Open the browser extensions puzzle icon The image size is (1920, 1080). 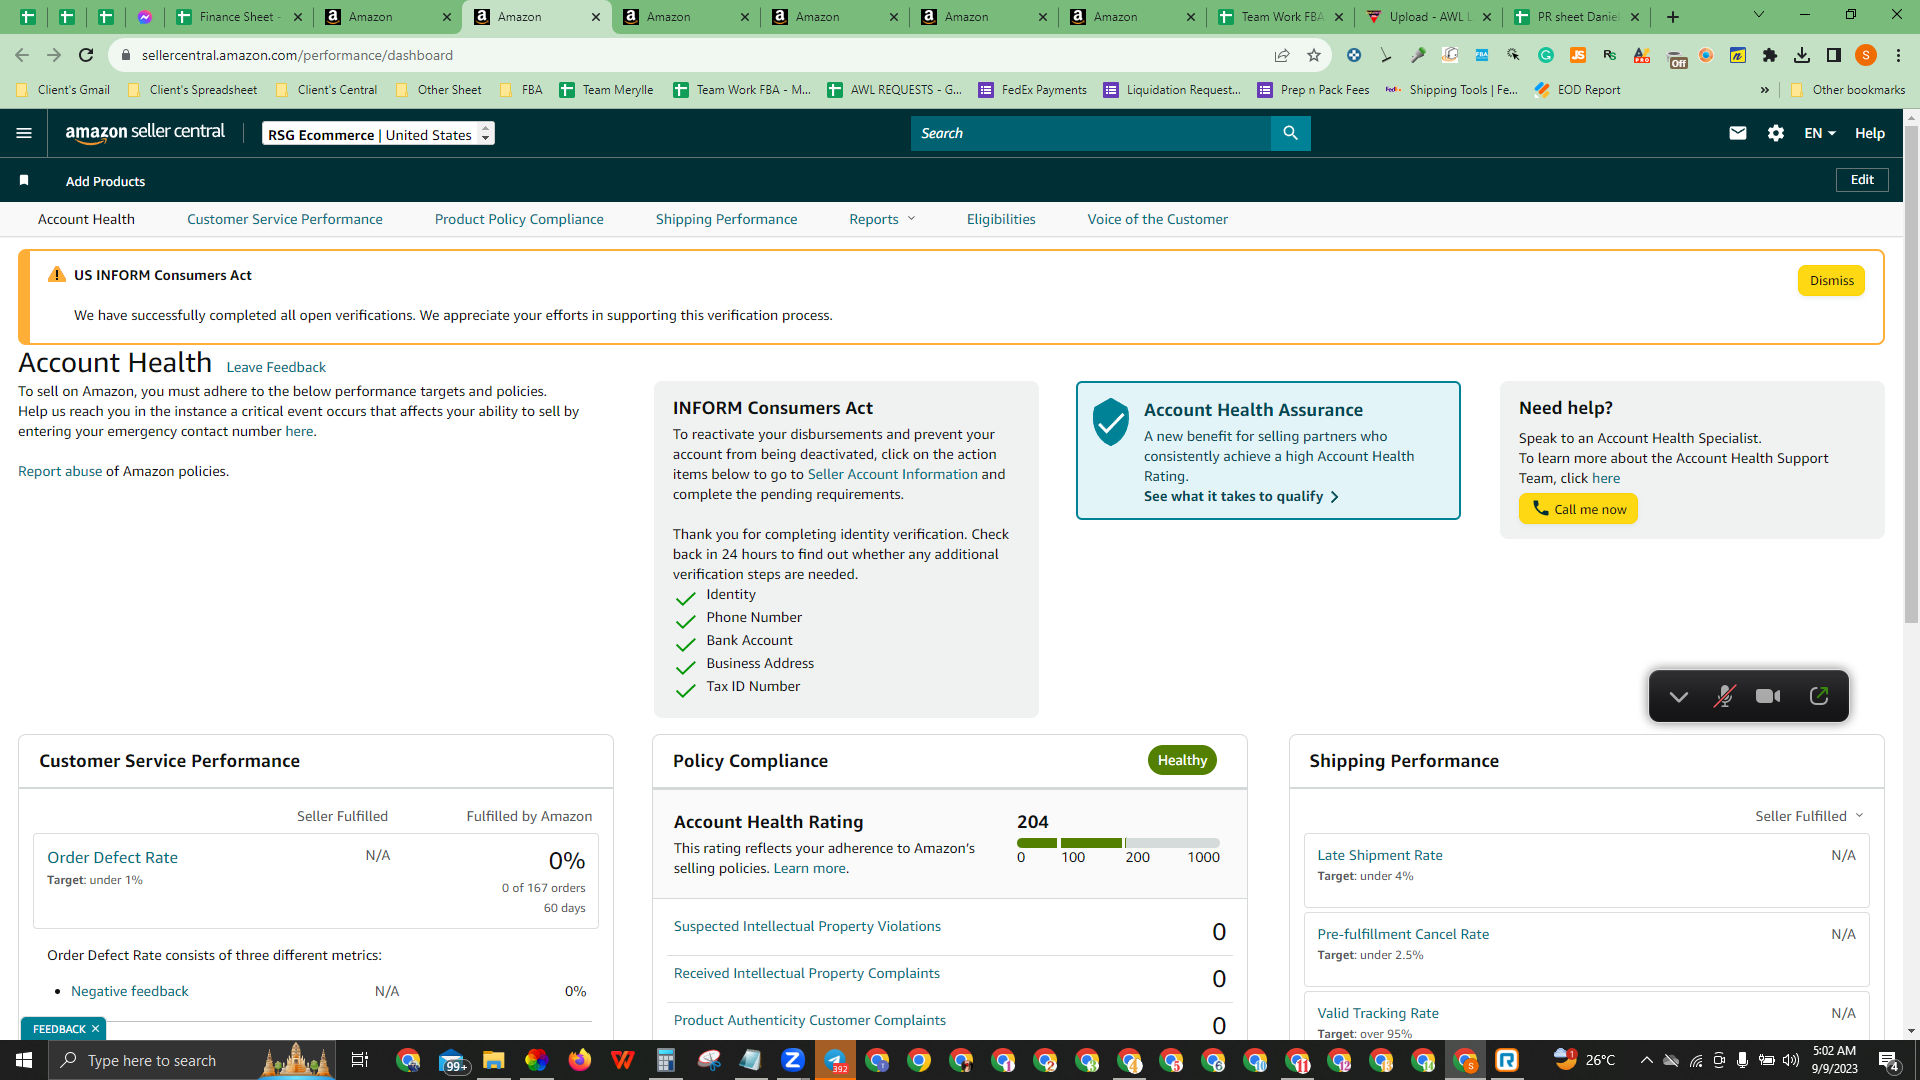pos(1770,55)
